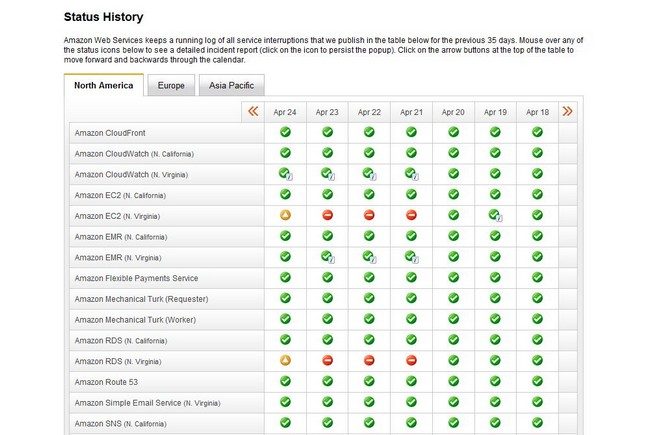Viewport: 650px width, 435px height.
Task: Click Amazon Route 53 Apr 18 green check
Action: pyautogui.click(x=537, y=381)
